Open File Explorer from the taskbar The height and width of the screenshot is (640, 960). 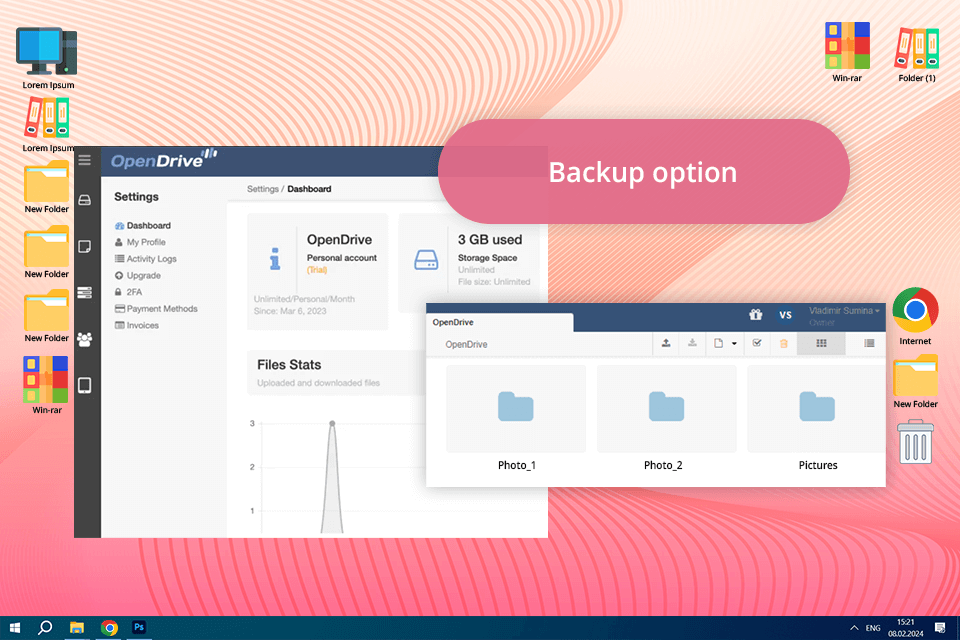coord(77,628)
